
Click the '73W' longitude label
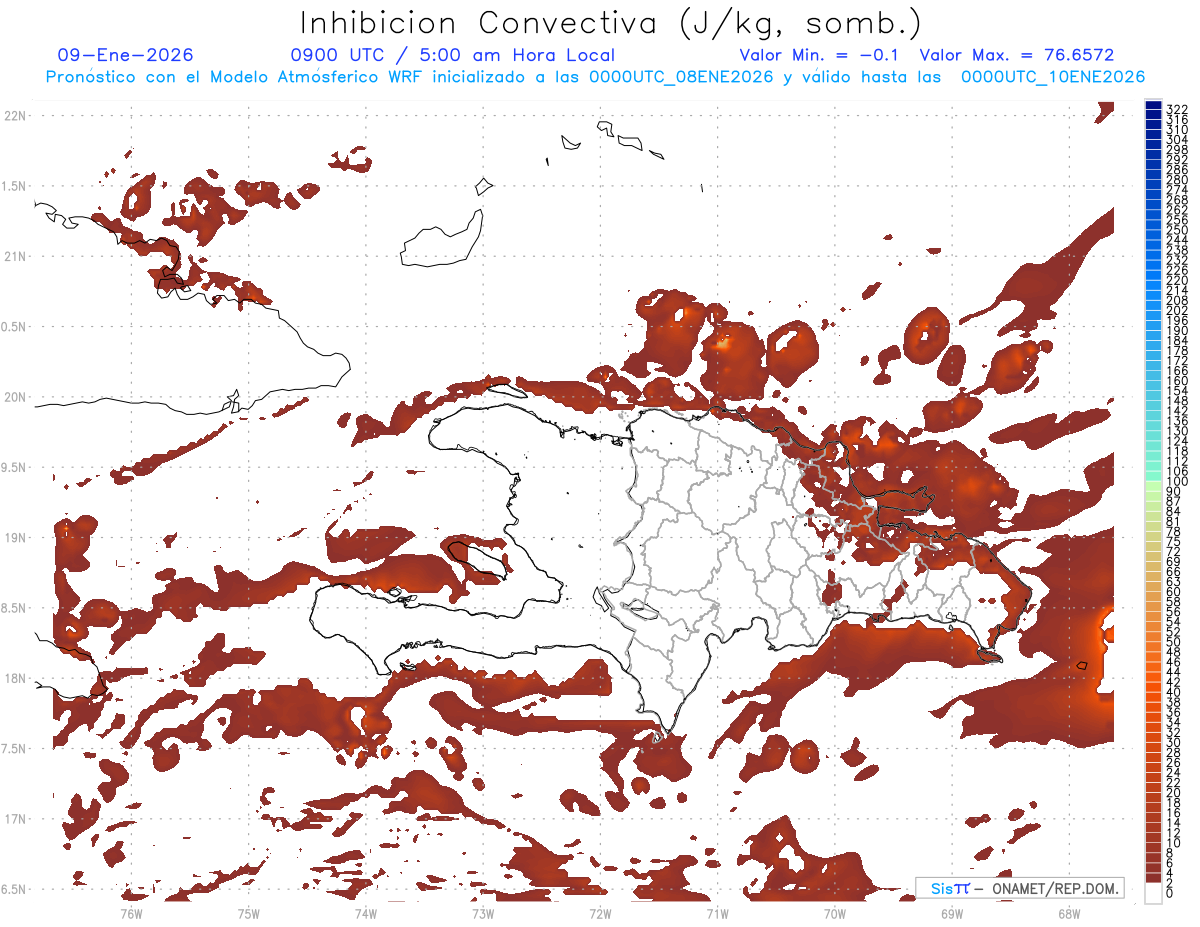483,913
